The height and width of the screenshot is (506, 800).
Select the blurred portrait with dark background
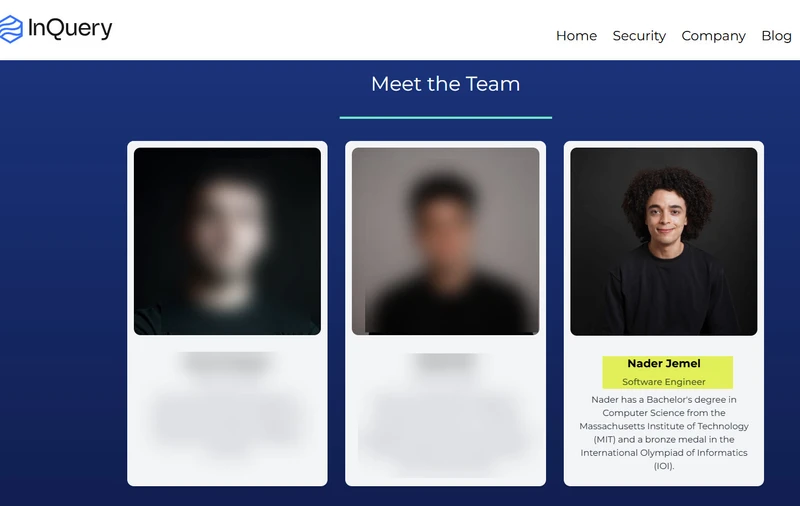coord(227,241)
